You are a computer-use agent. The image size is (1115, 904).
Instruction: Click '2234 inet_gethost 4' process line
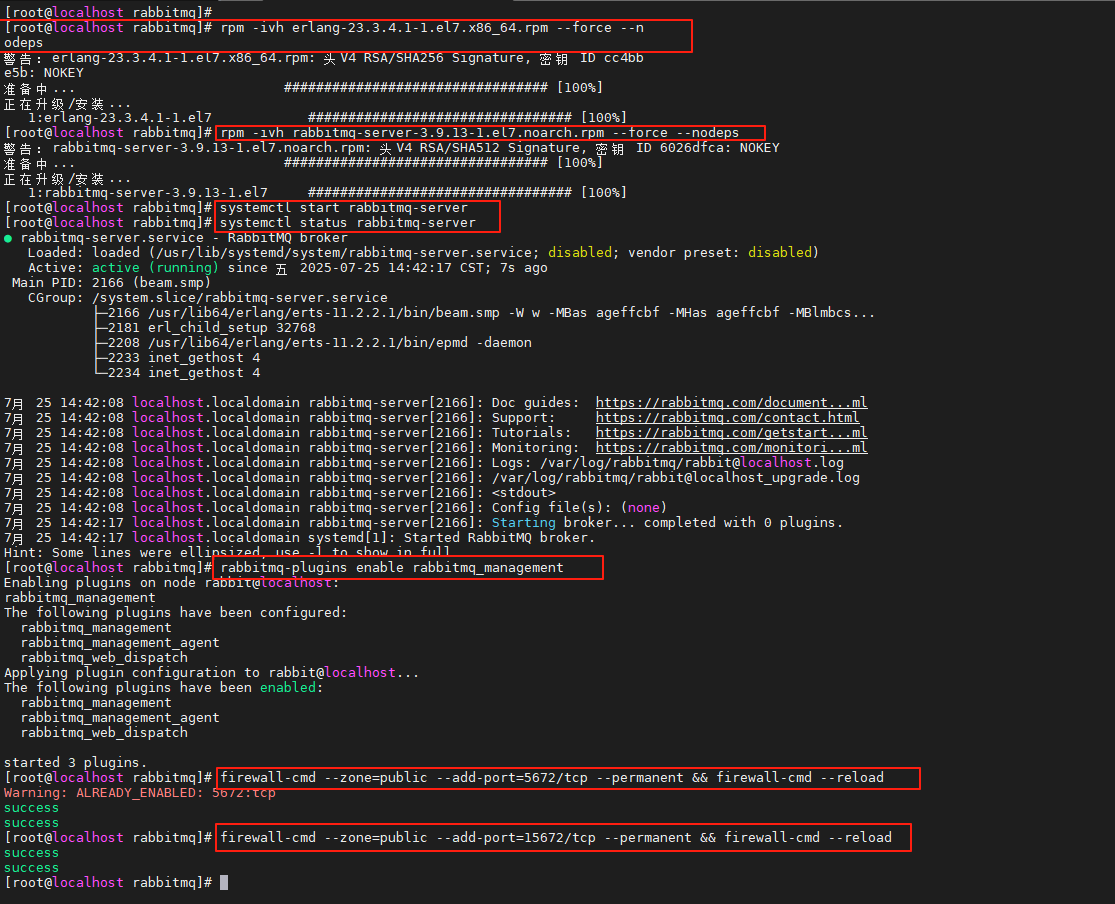(183, 373)
